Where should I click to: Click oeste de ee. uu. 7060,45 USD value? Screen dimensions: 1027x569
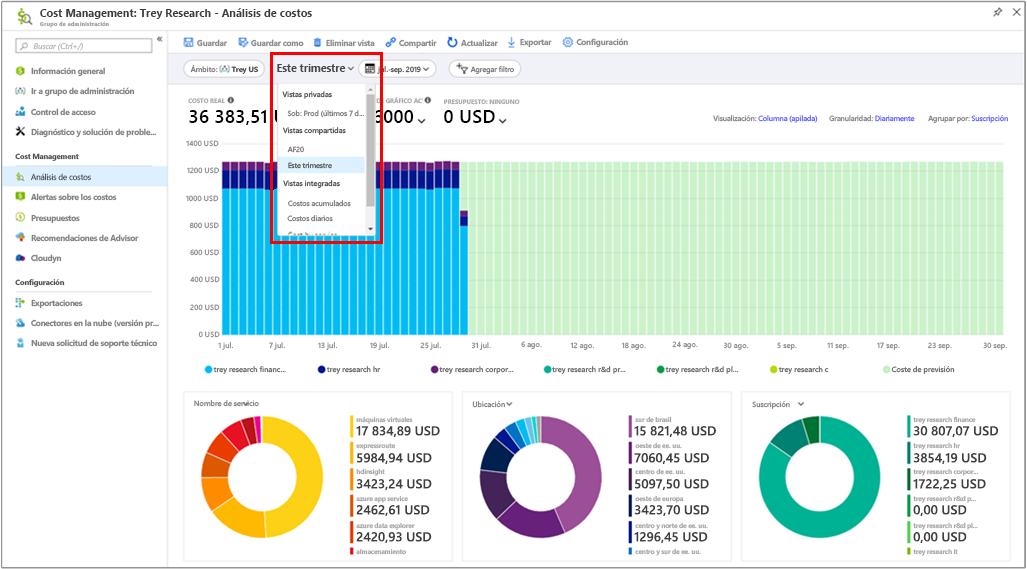tap(671, 458)
